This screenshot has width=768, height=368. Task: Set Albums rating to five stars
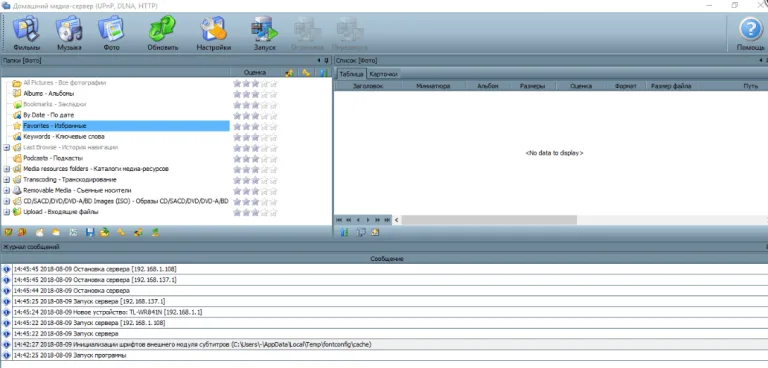[x=273, y=94]
